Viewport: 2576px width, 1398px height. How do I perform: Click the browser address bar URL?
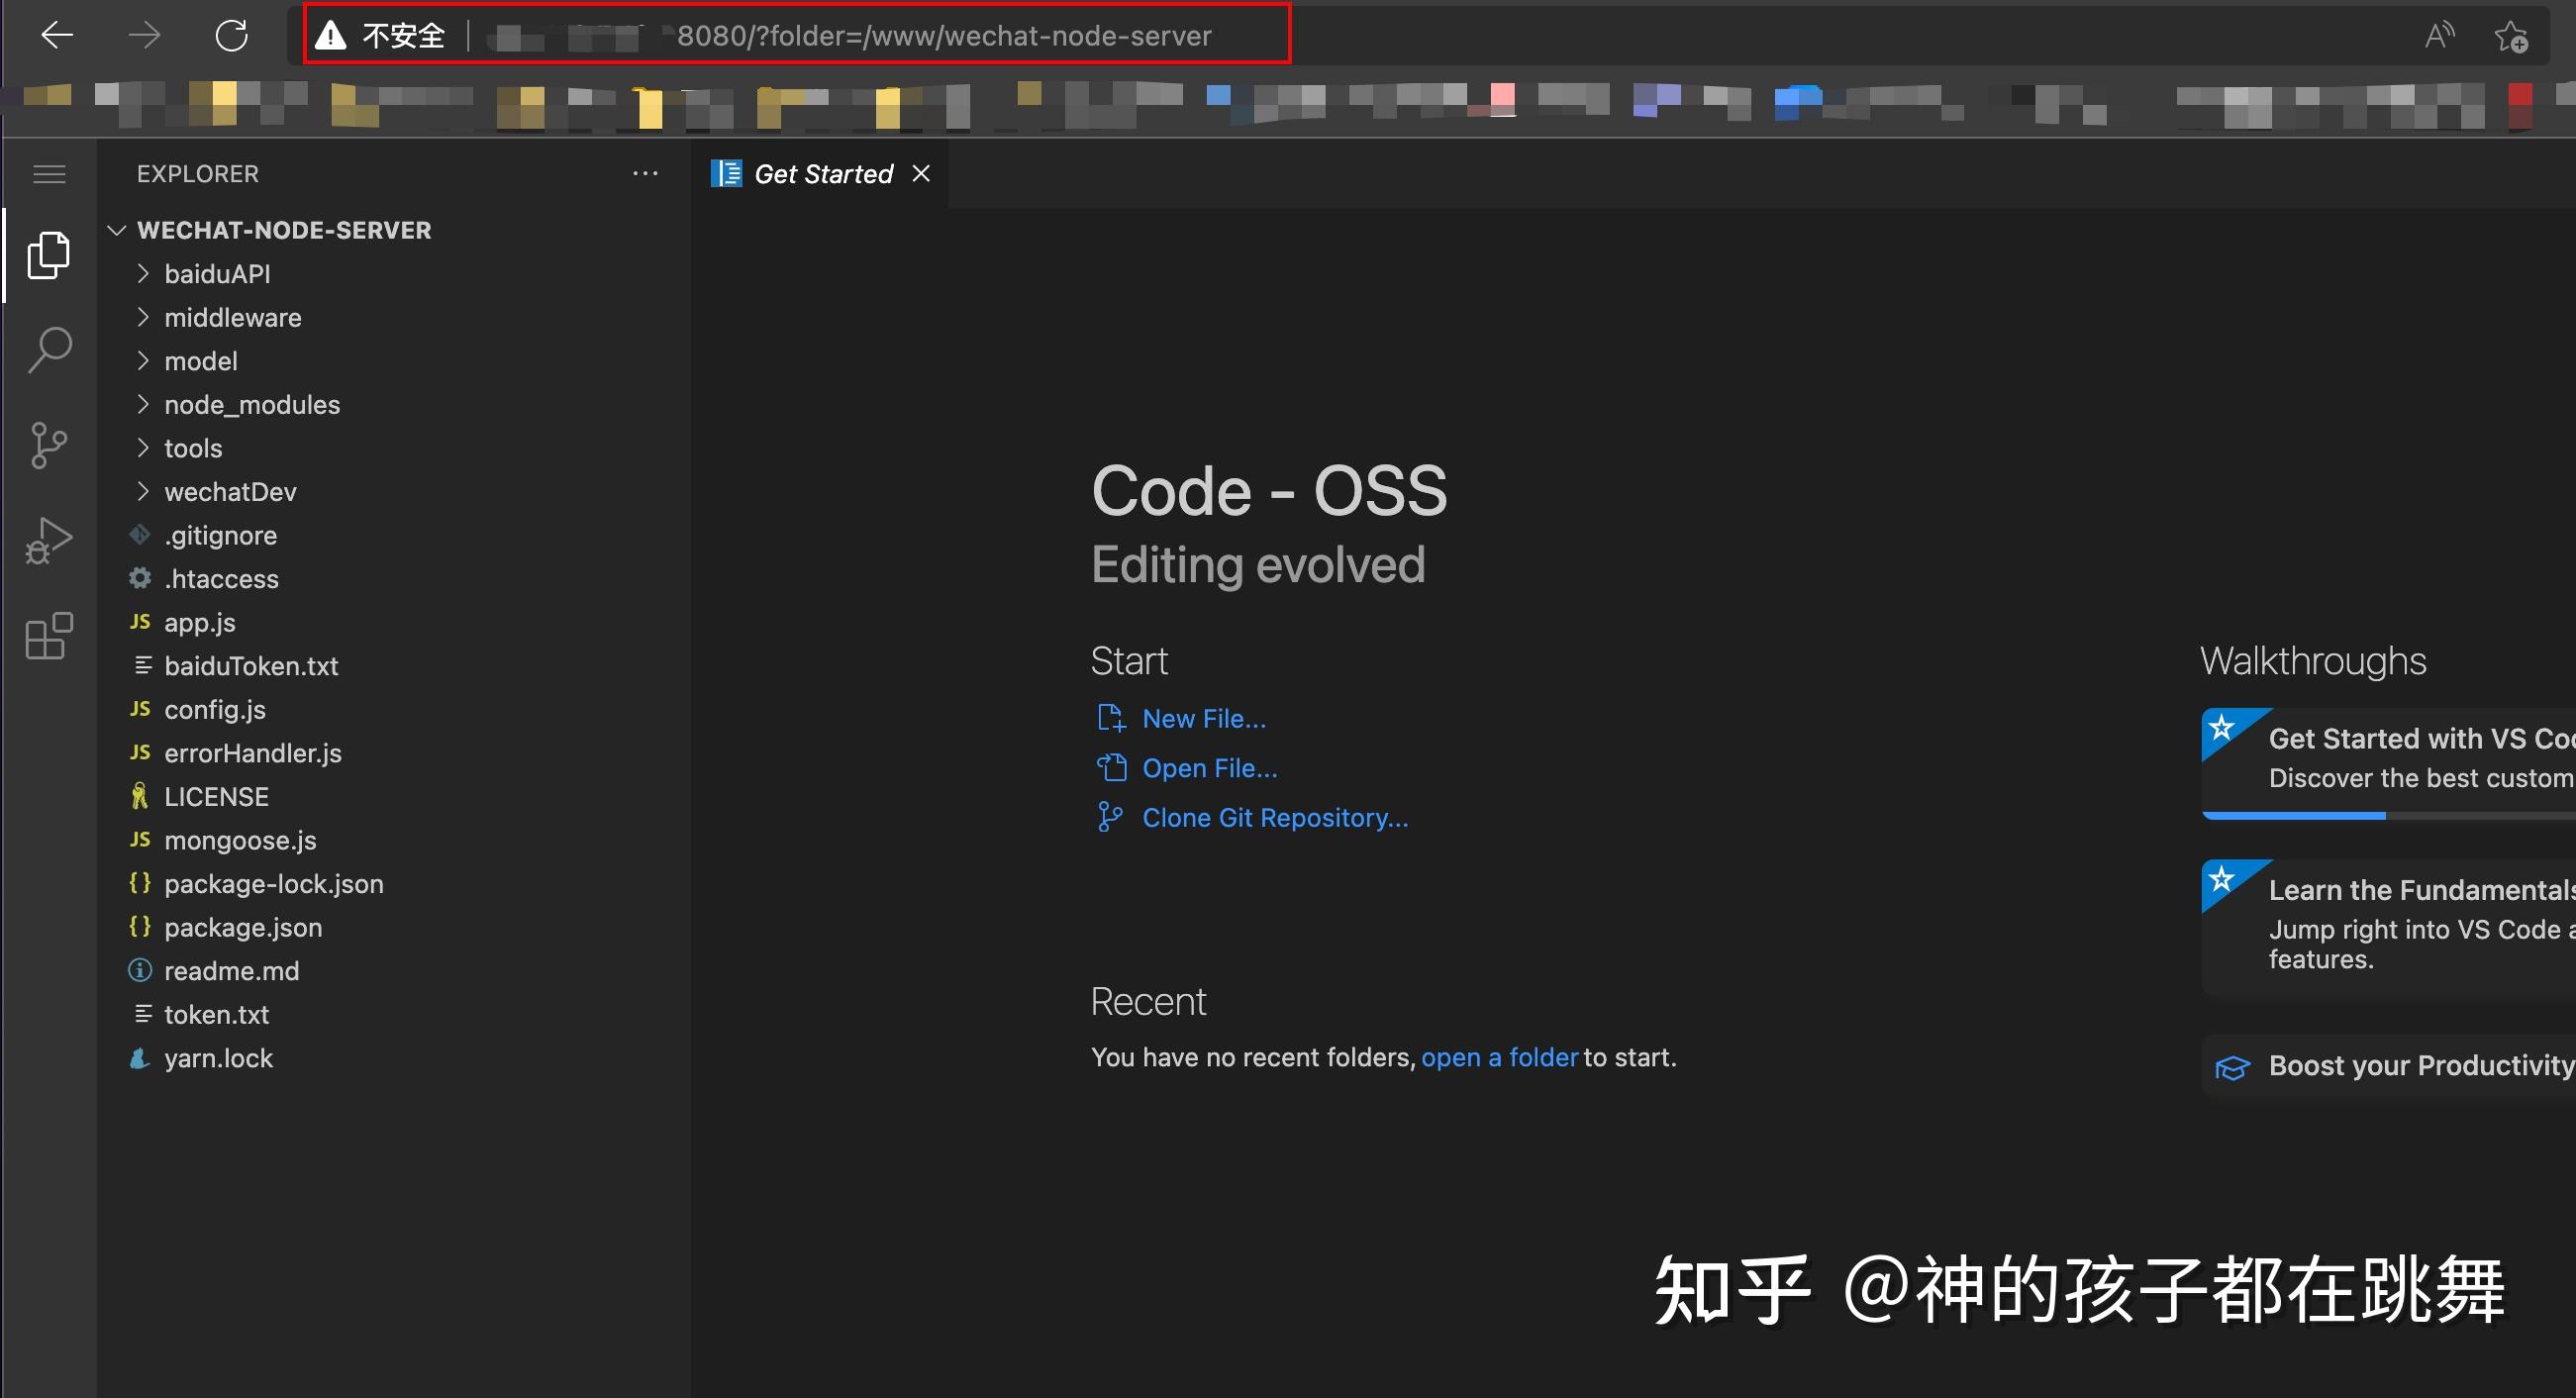[942, 36]
